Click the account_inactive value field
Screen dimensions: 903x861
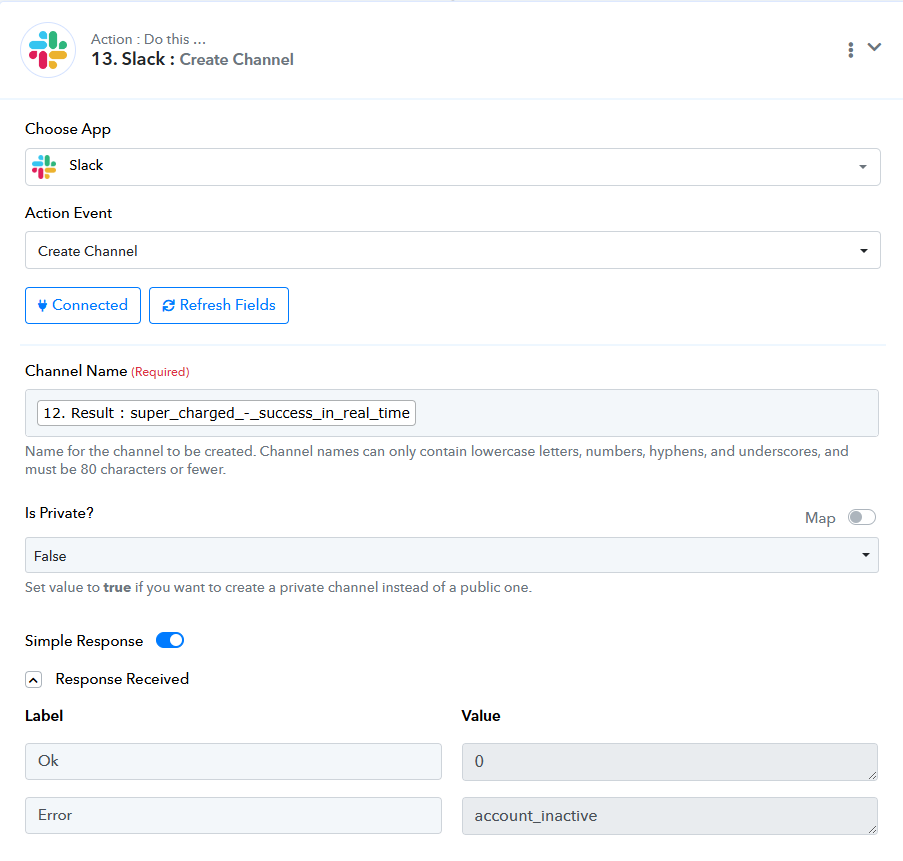pos(670,816)
